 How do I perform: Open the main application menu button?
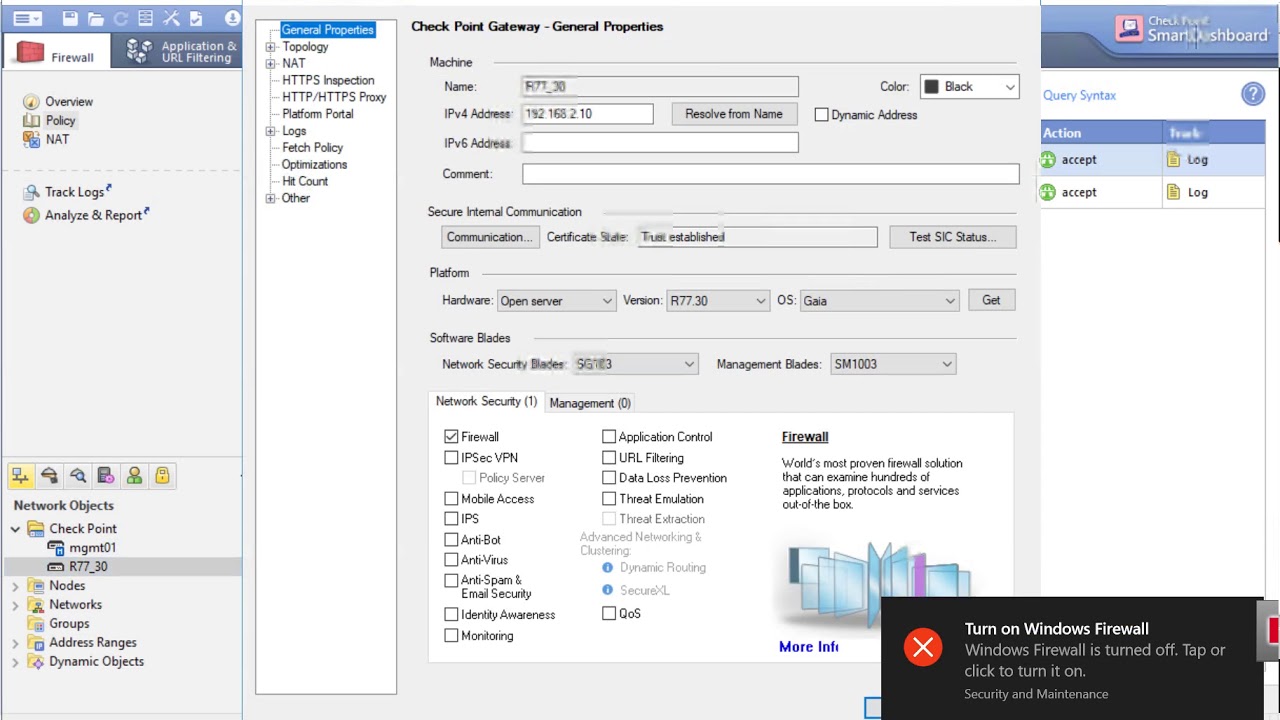(27, 18)
